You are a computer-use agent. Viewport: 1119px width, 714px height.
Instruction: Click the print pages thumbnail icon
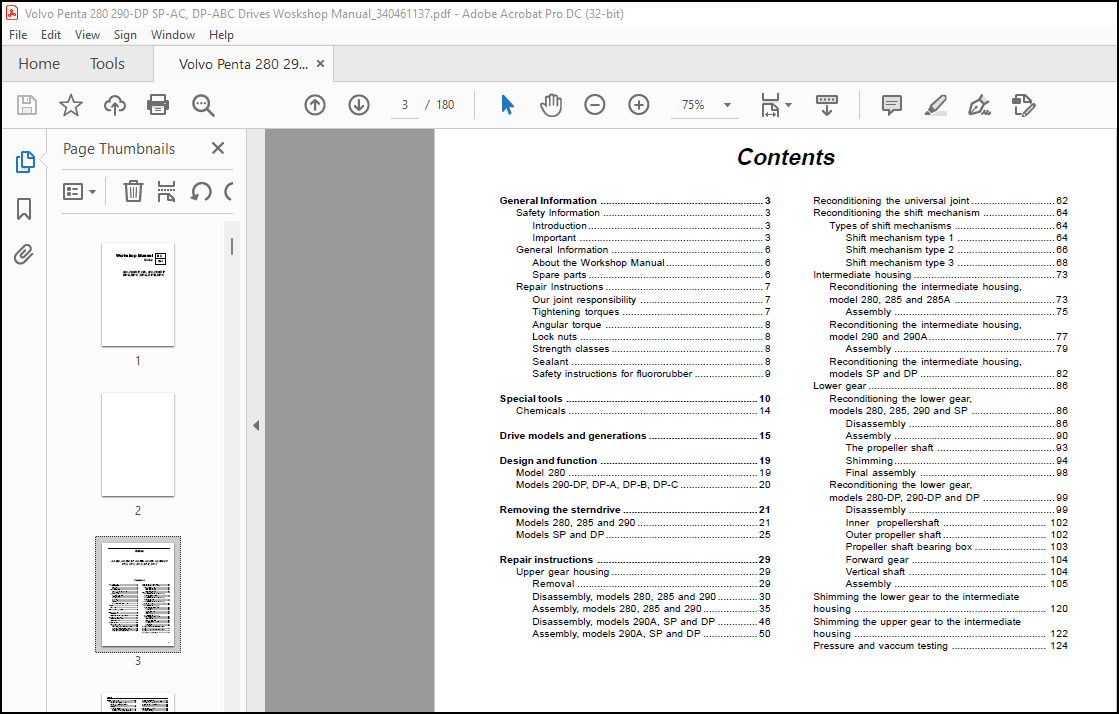pos(166,191)
